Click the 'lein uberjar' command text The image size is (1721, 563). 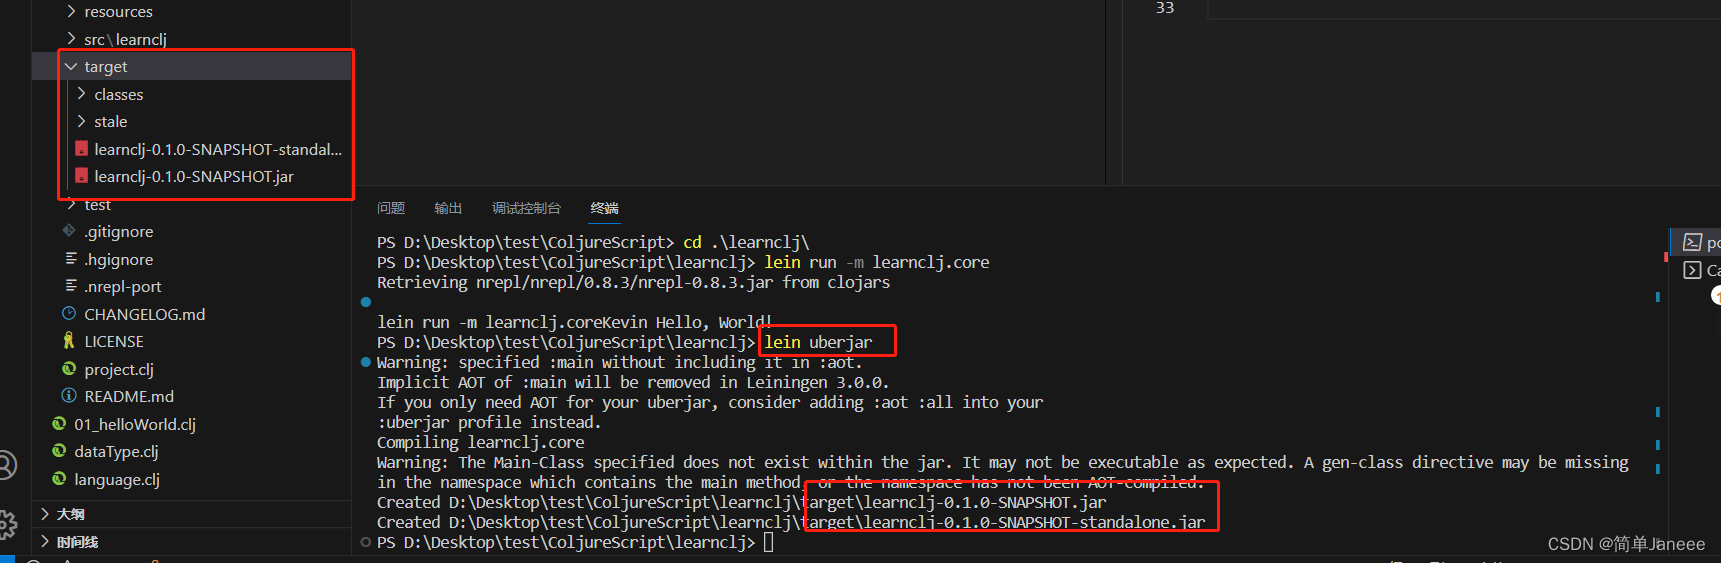818,342
